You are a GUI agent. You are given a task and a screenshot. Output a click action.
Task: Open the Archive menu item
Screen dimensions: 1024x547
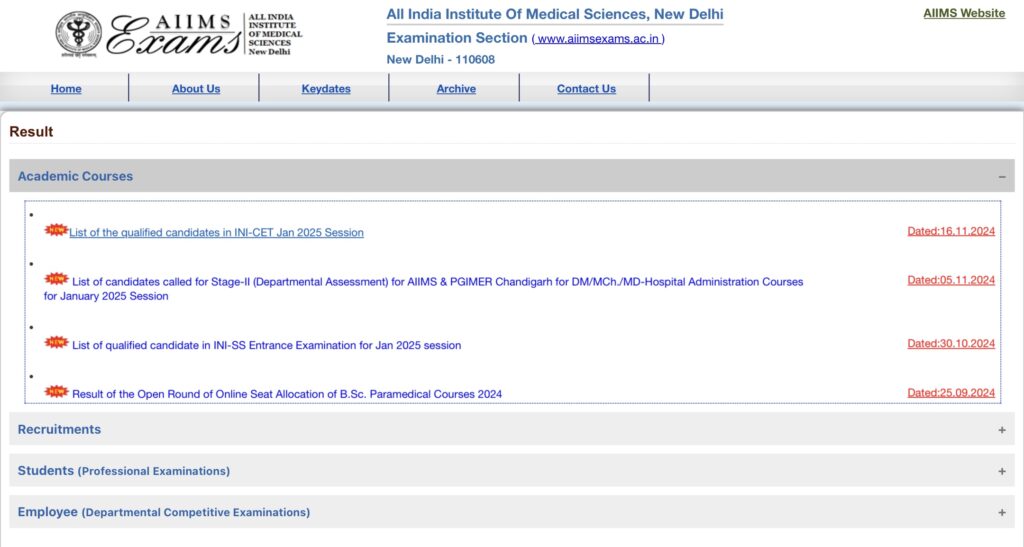point(456,89)
